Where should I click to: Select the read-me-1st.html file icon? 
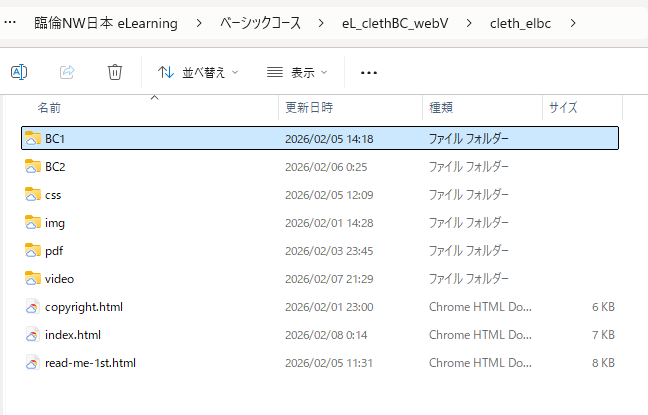tap(33, 363)
